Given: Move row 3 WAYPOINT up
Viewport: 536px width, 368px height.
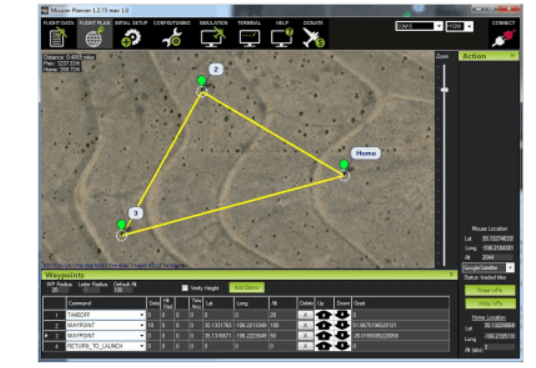Looking at the screenshot, I should click(x=324, y=336).
